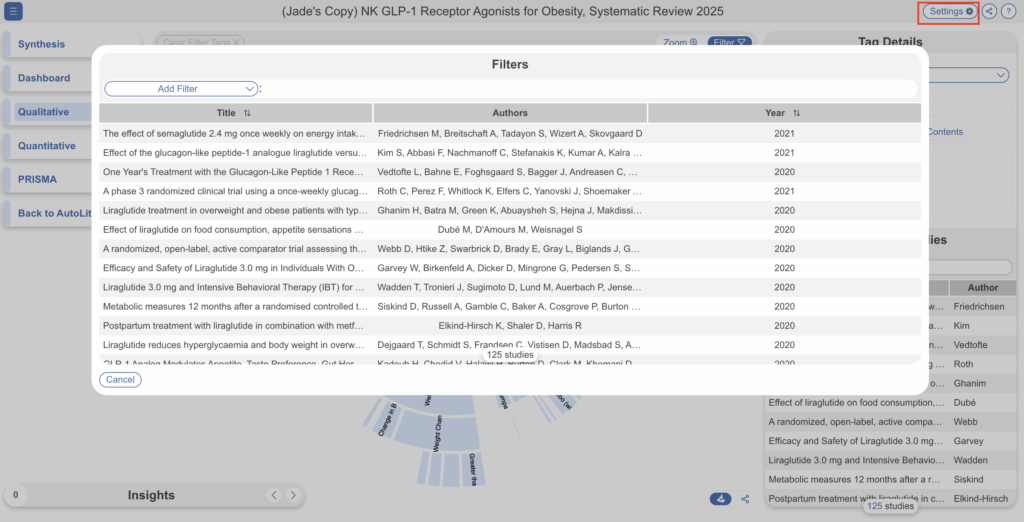The width and height of the screenshot is (1024, 522).
Task: Click the share icon below the diagram
Action: (x=746, y=499)
